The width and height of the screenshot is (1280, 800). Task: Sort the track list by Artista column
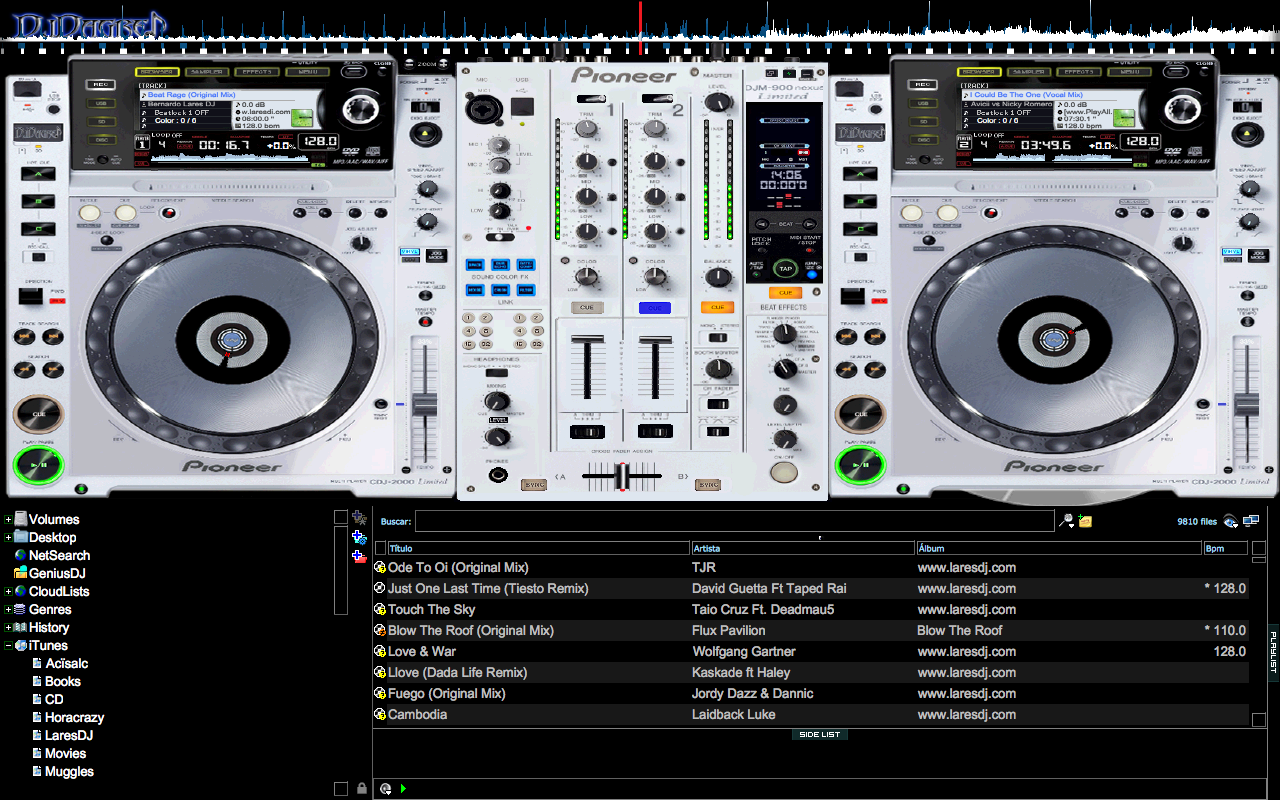click(x=804, y=548)
